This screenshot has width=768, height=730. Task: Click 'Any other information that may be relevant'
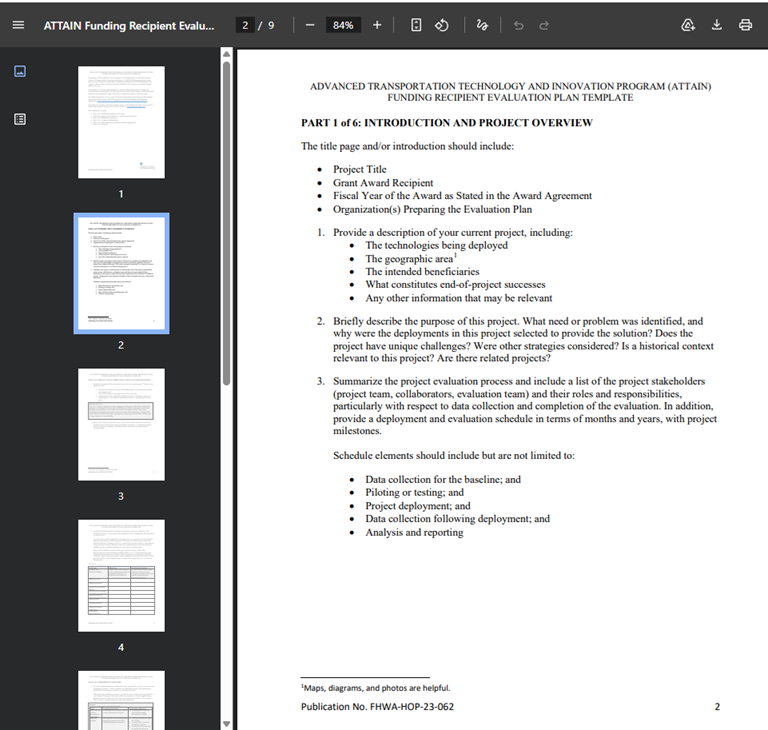tap(458, 298)
